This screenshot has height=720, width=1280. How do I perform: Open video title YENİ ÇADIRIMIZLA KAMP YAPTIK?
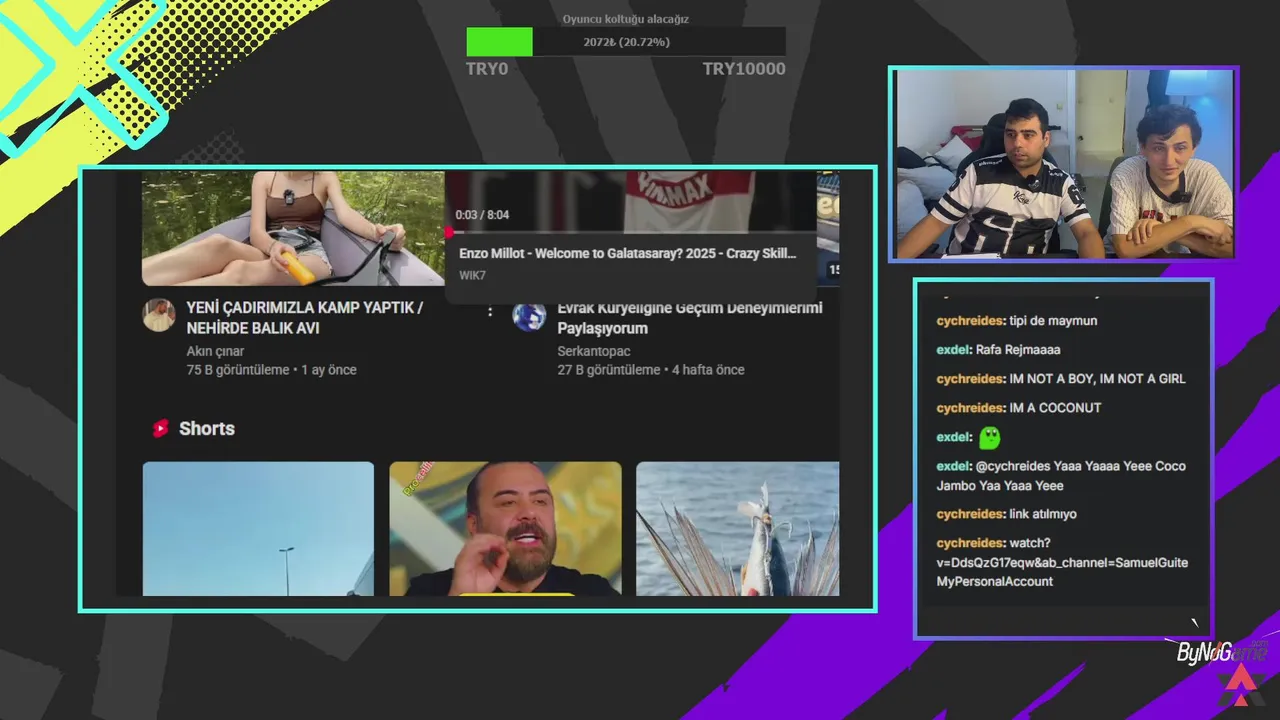[304, 318]
